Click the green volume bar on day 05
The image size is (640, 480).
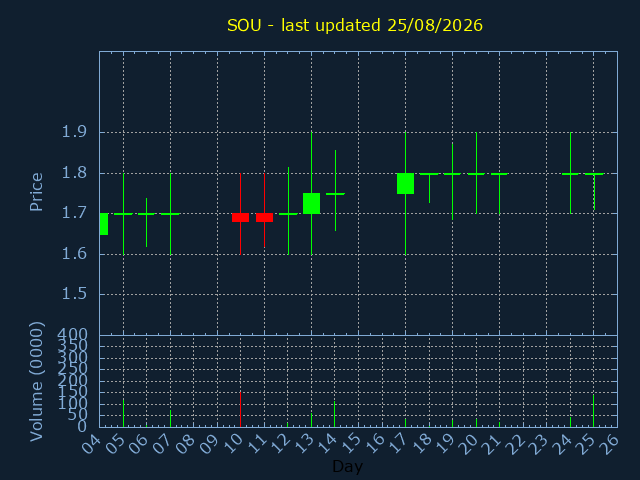pyautogui.click(x=123, y=413)
